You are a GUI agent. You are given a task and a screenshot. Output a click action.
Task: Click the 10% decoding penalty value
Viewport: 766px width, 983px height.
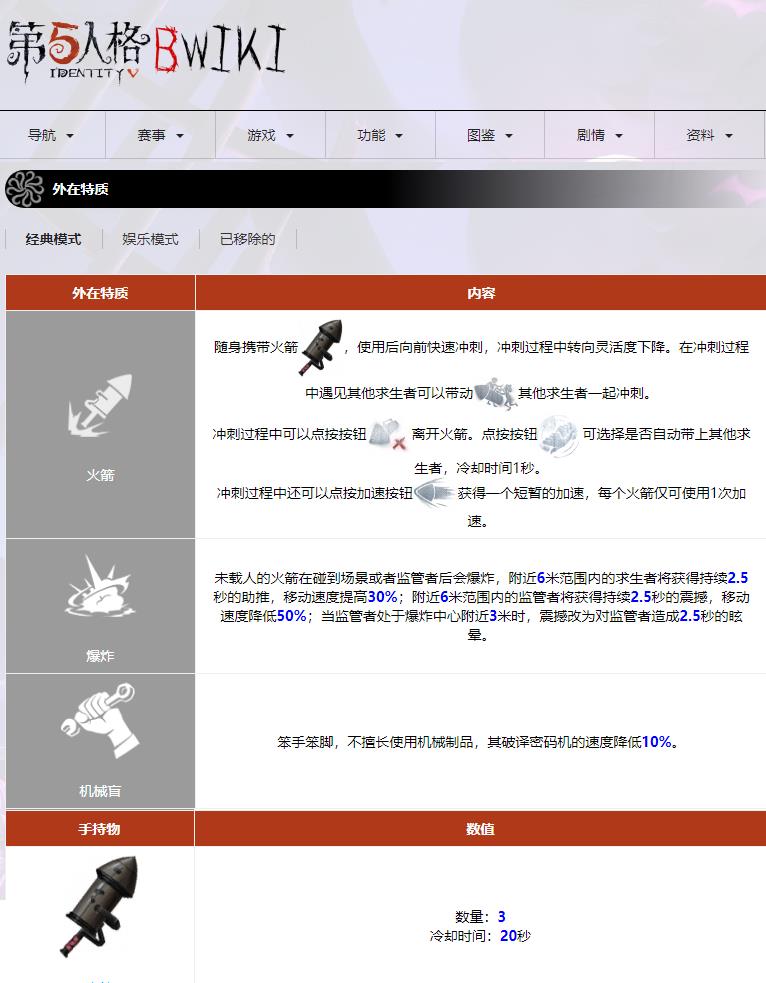[x=656, y=742]
